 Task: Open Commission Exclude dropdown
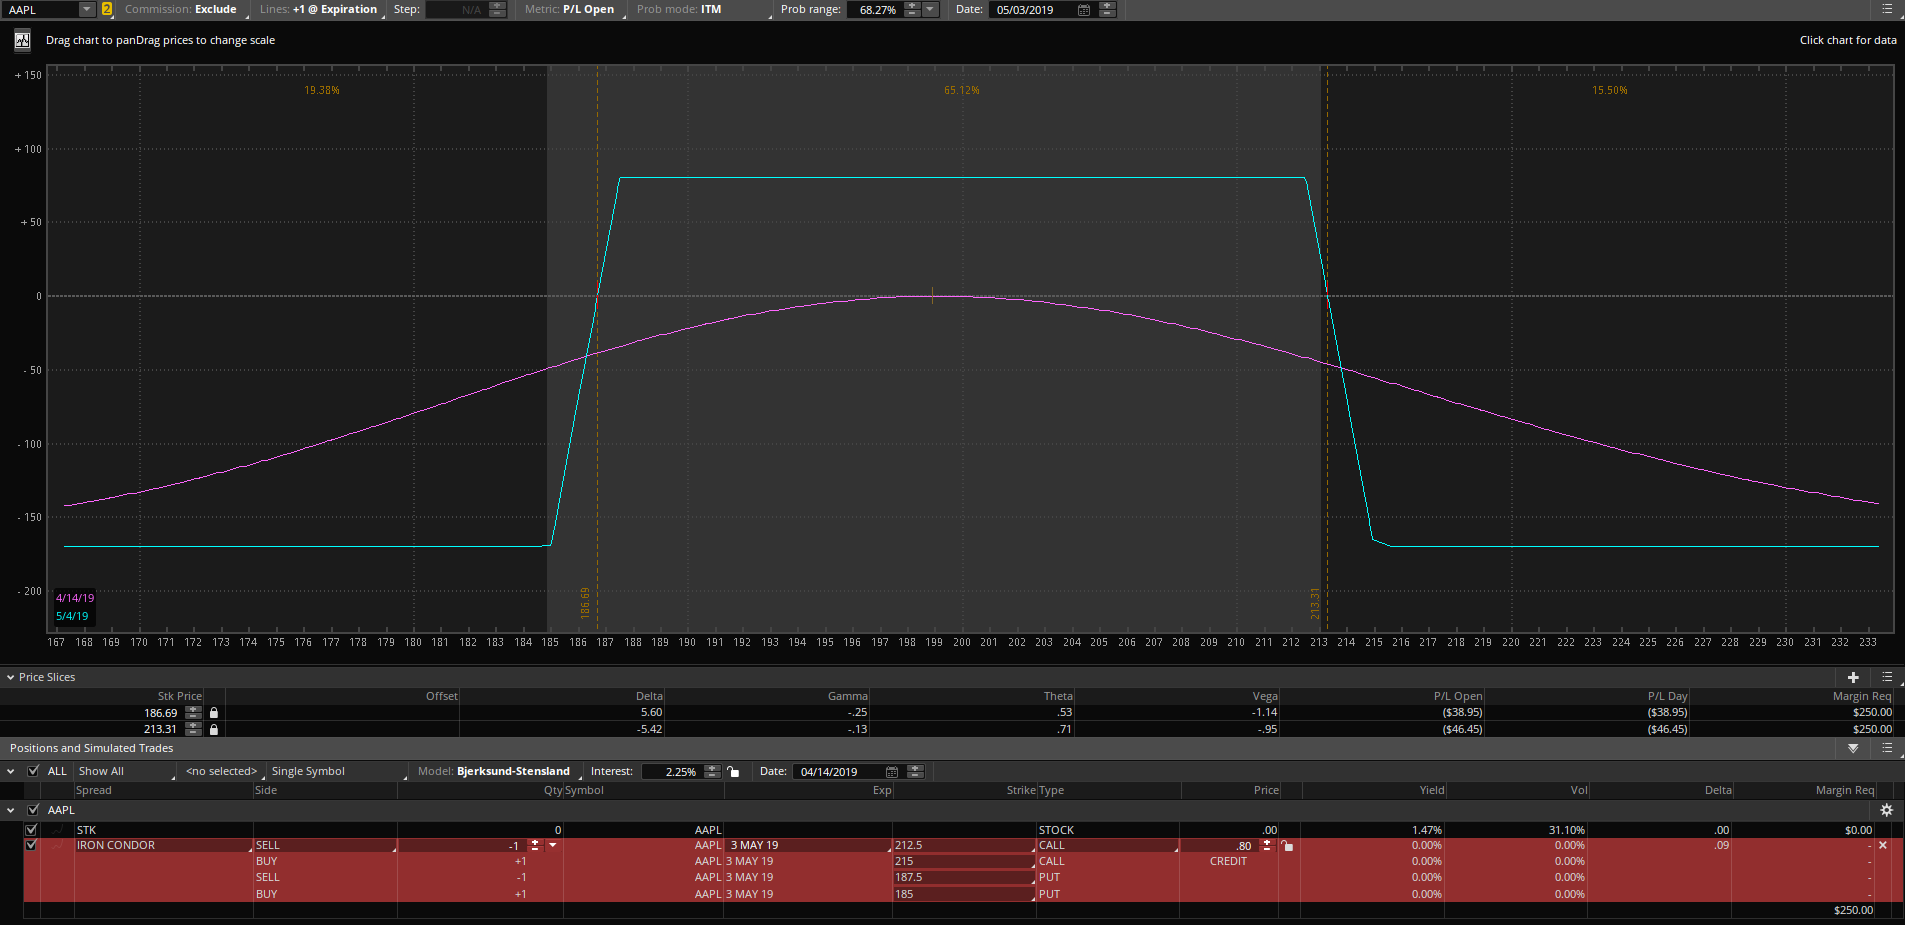click(185, 9)
